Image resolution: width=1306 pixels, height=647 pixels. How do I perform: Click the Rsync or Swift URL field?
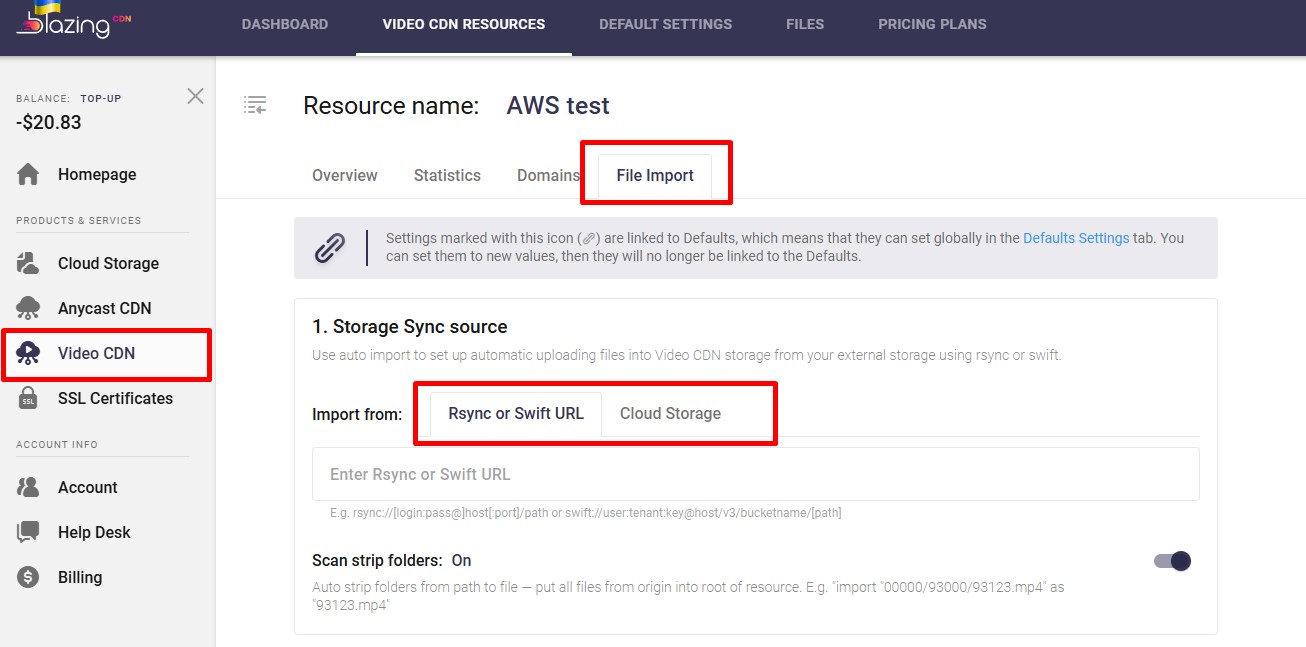(755, 474)
